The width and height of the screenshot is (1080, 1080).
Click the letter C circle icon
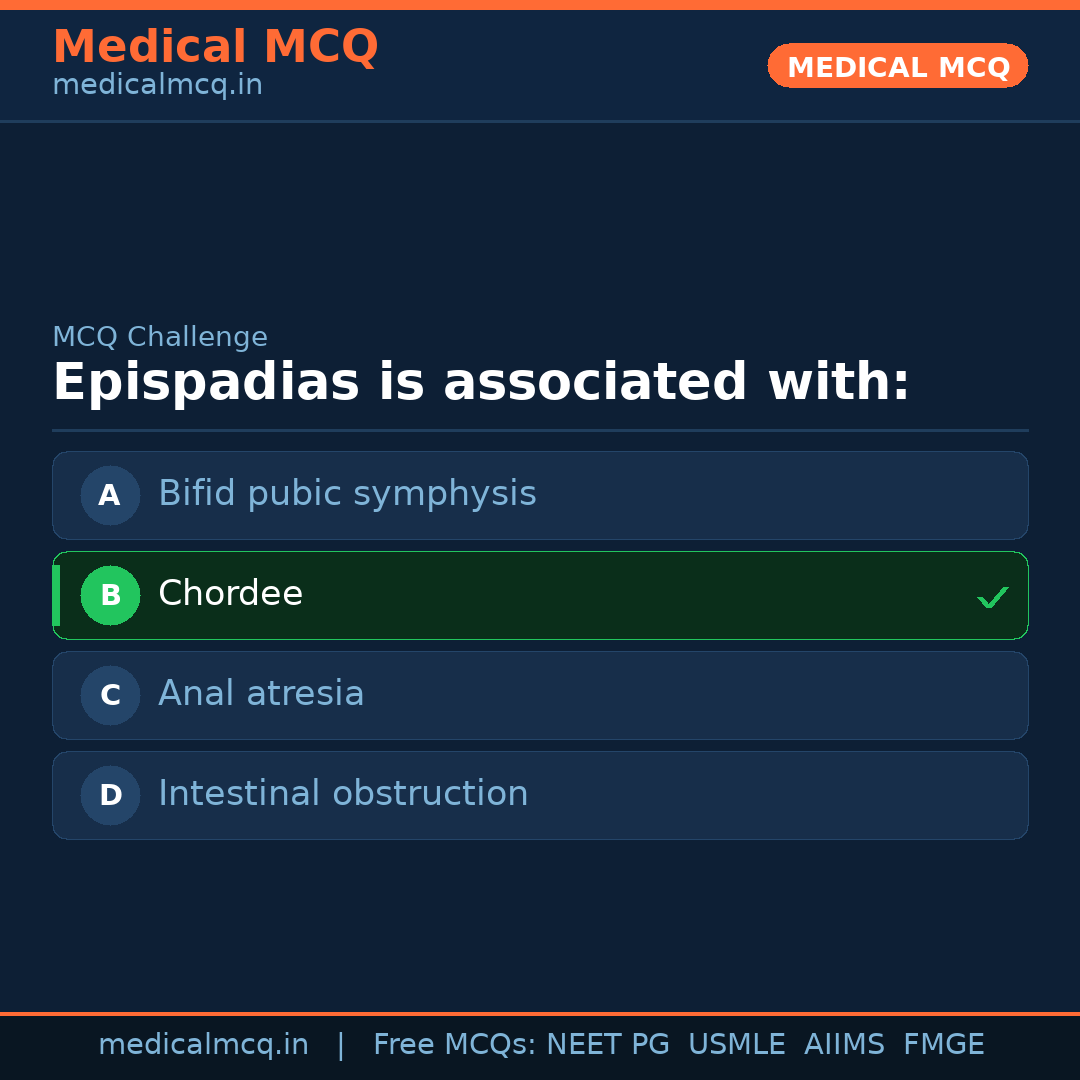[x=110, y=695]
